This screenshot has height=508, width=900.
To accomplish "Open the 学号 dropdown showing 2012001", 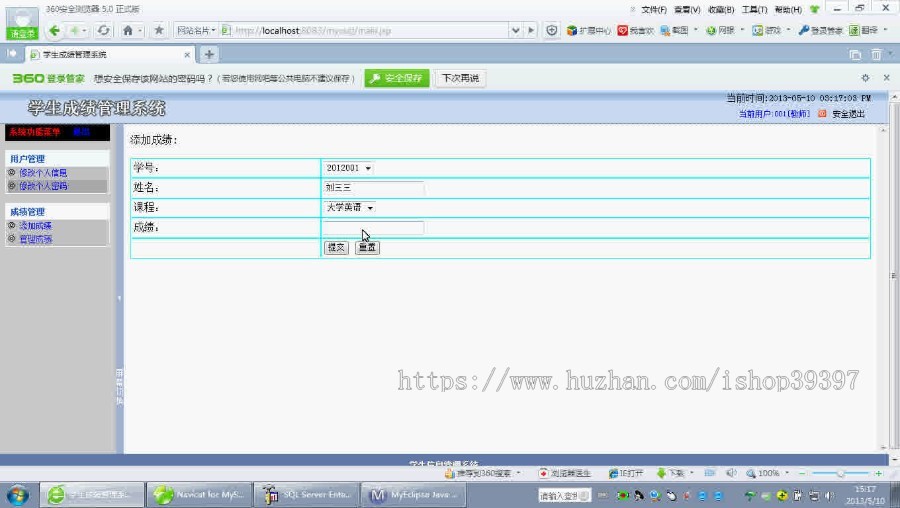I will [x=349, y=168].
